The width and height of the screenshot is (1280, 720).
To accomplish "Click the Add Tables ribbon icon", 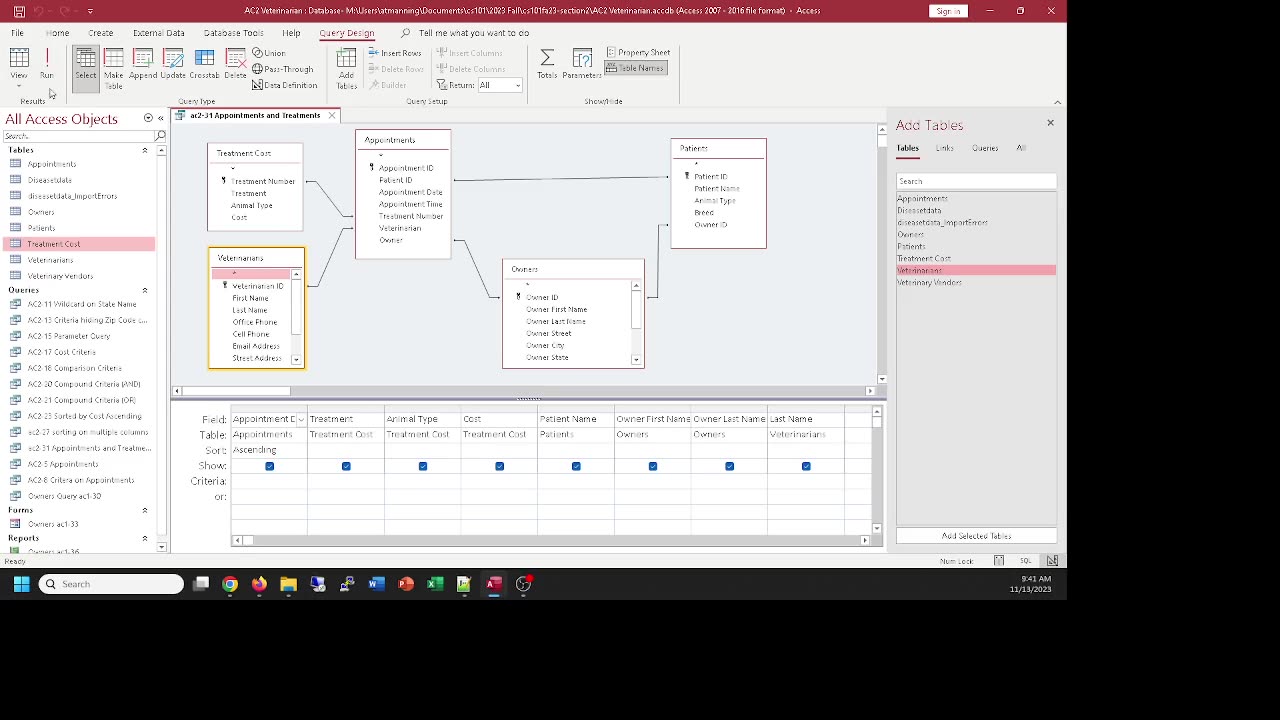I will pyautogui.click(x=346, y=68).
